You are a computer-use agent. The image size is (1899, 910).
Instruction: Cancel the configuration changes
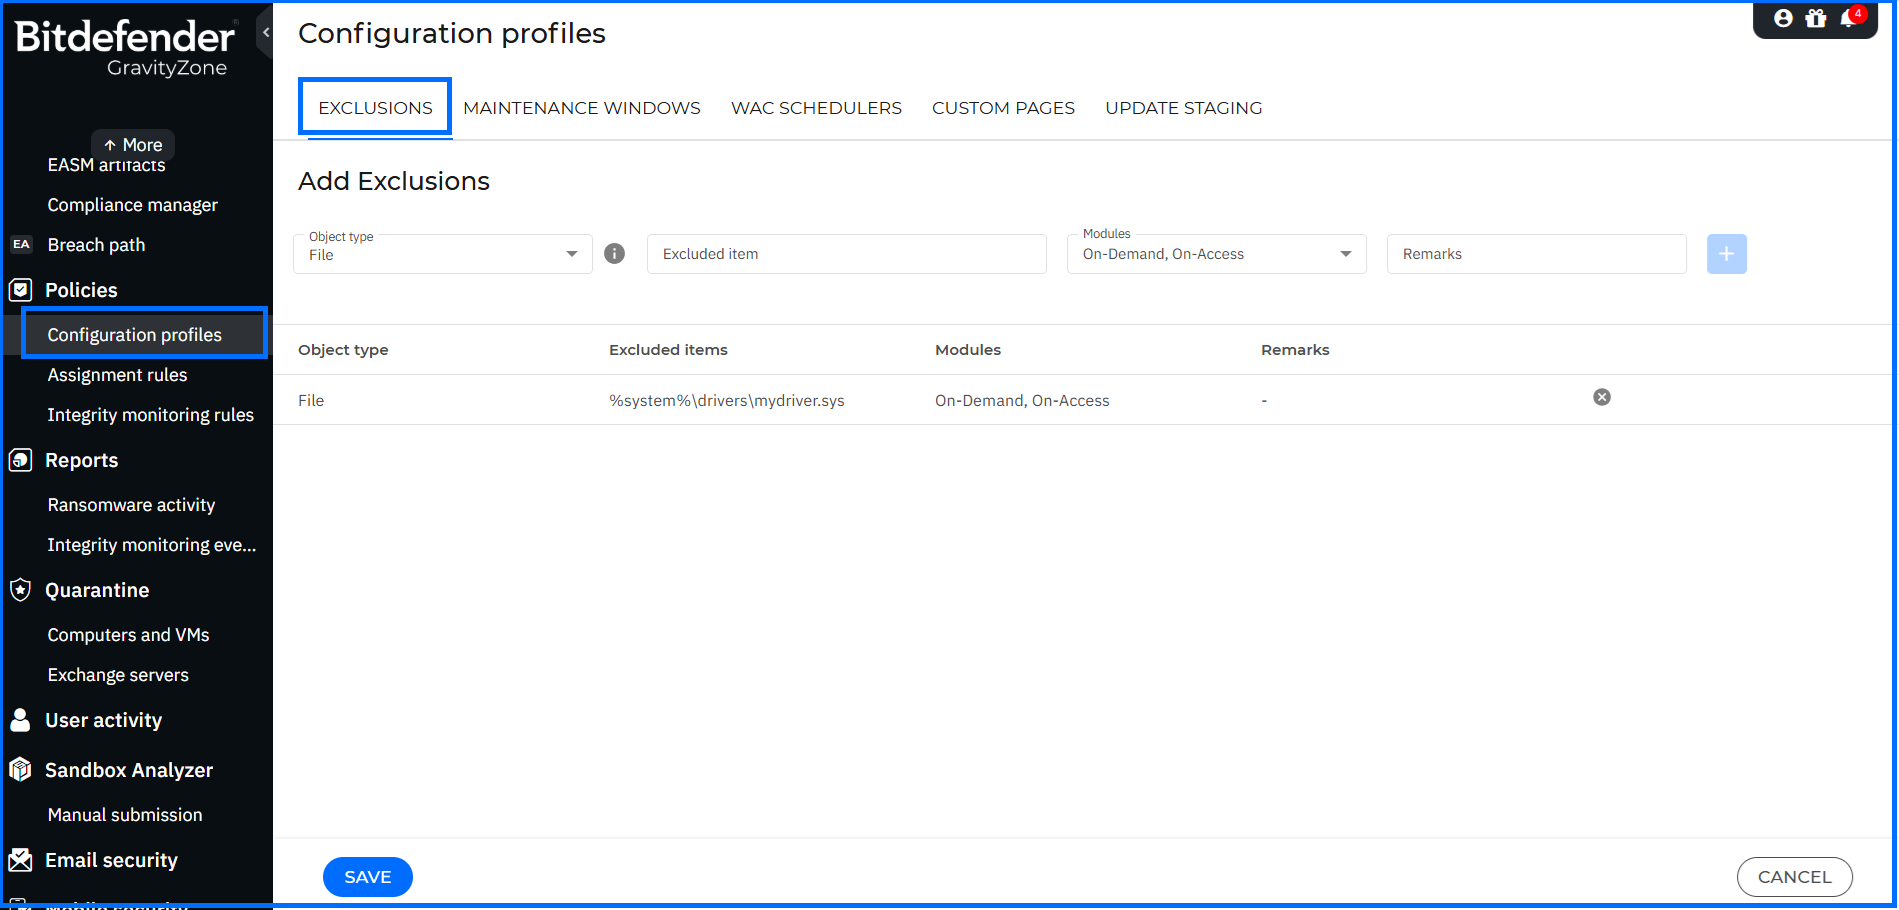click(x=1794, y=877)
